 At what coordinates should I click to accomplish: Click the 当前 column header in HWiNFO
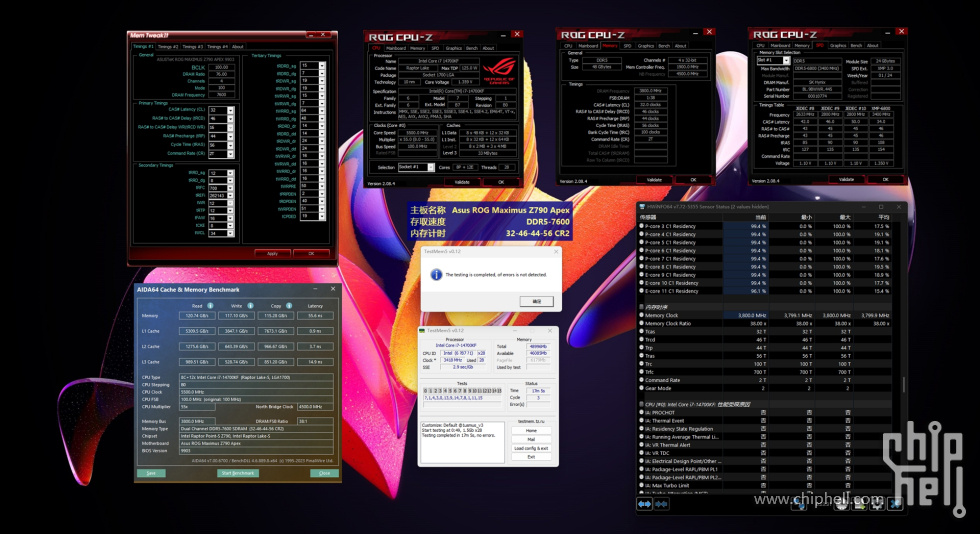760,217
